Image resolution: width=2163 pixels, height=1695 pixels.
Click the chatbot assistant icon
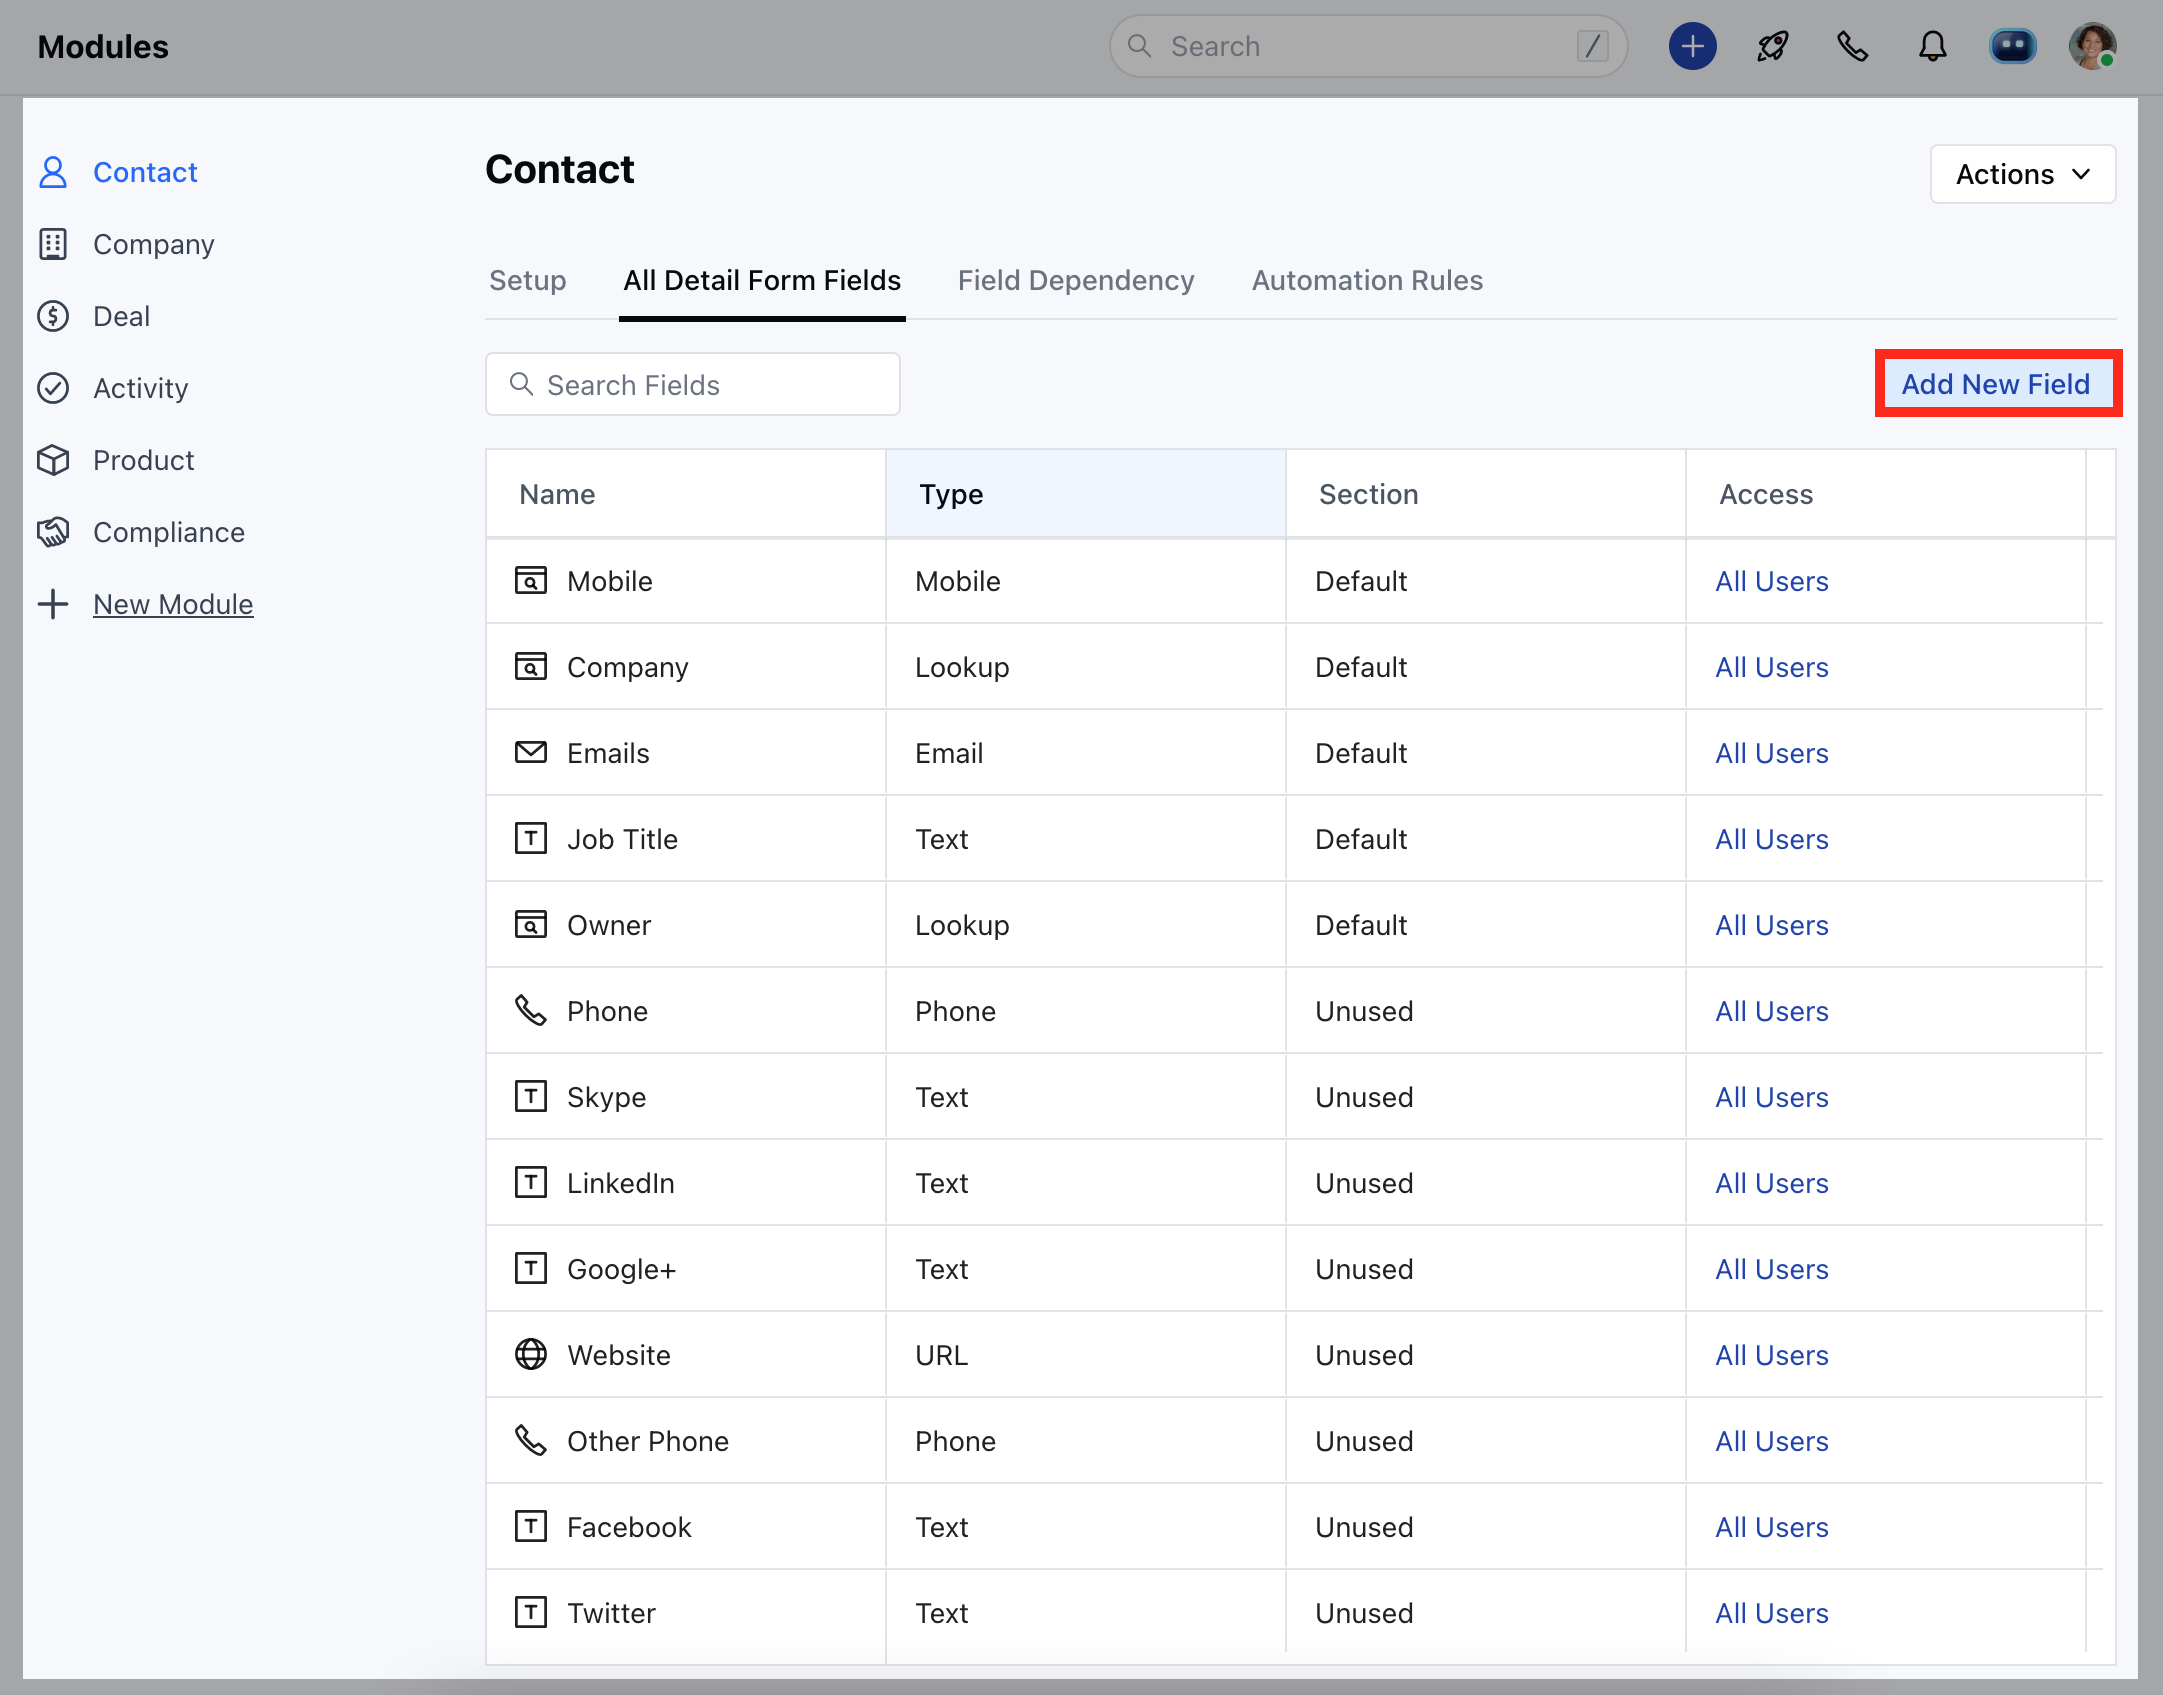[2012, 47]
